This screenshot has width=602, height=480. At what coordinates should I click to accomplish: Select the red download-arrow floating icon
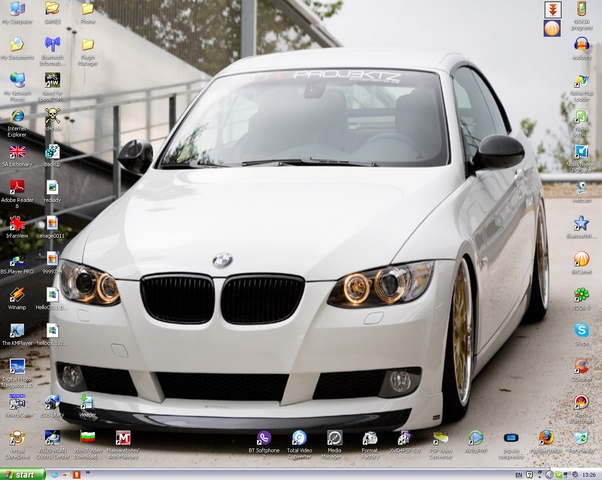coord(552,10)
